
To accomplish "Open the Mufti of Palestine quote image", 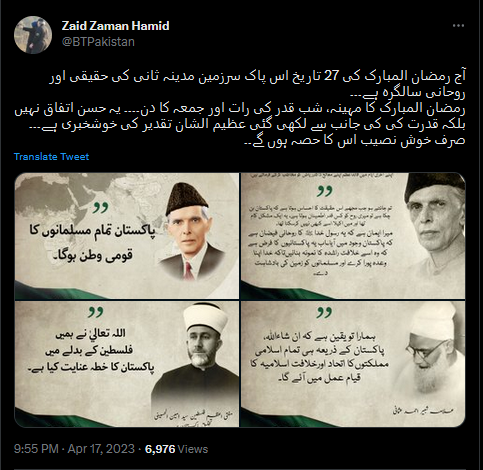I will point(127,364).
